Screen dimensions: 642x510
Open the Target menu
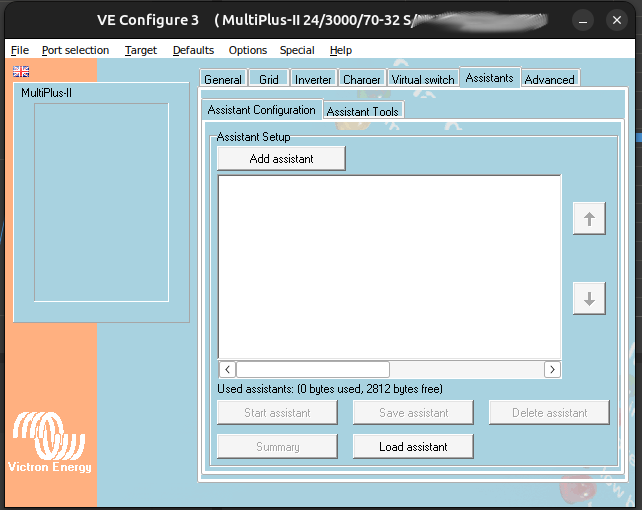coord(141,50)
